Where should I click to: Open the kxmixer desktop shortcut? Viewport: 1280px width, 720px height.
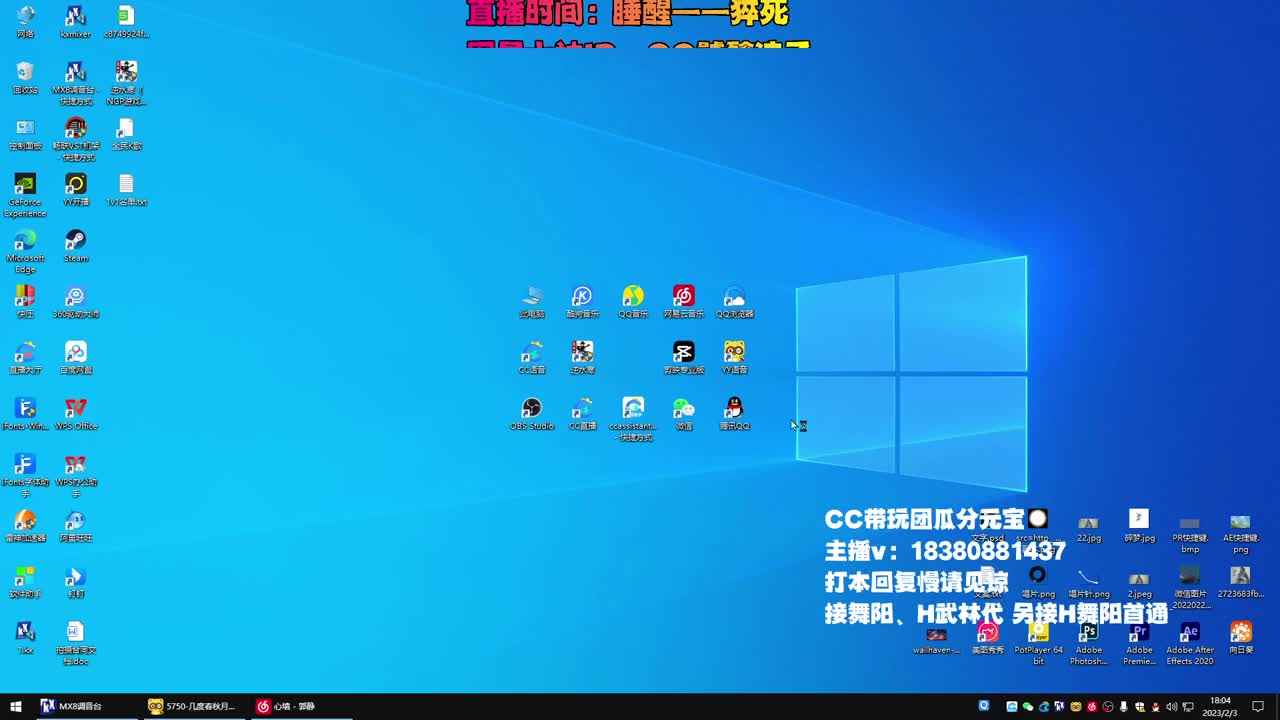[x=75, y=22]
